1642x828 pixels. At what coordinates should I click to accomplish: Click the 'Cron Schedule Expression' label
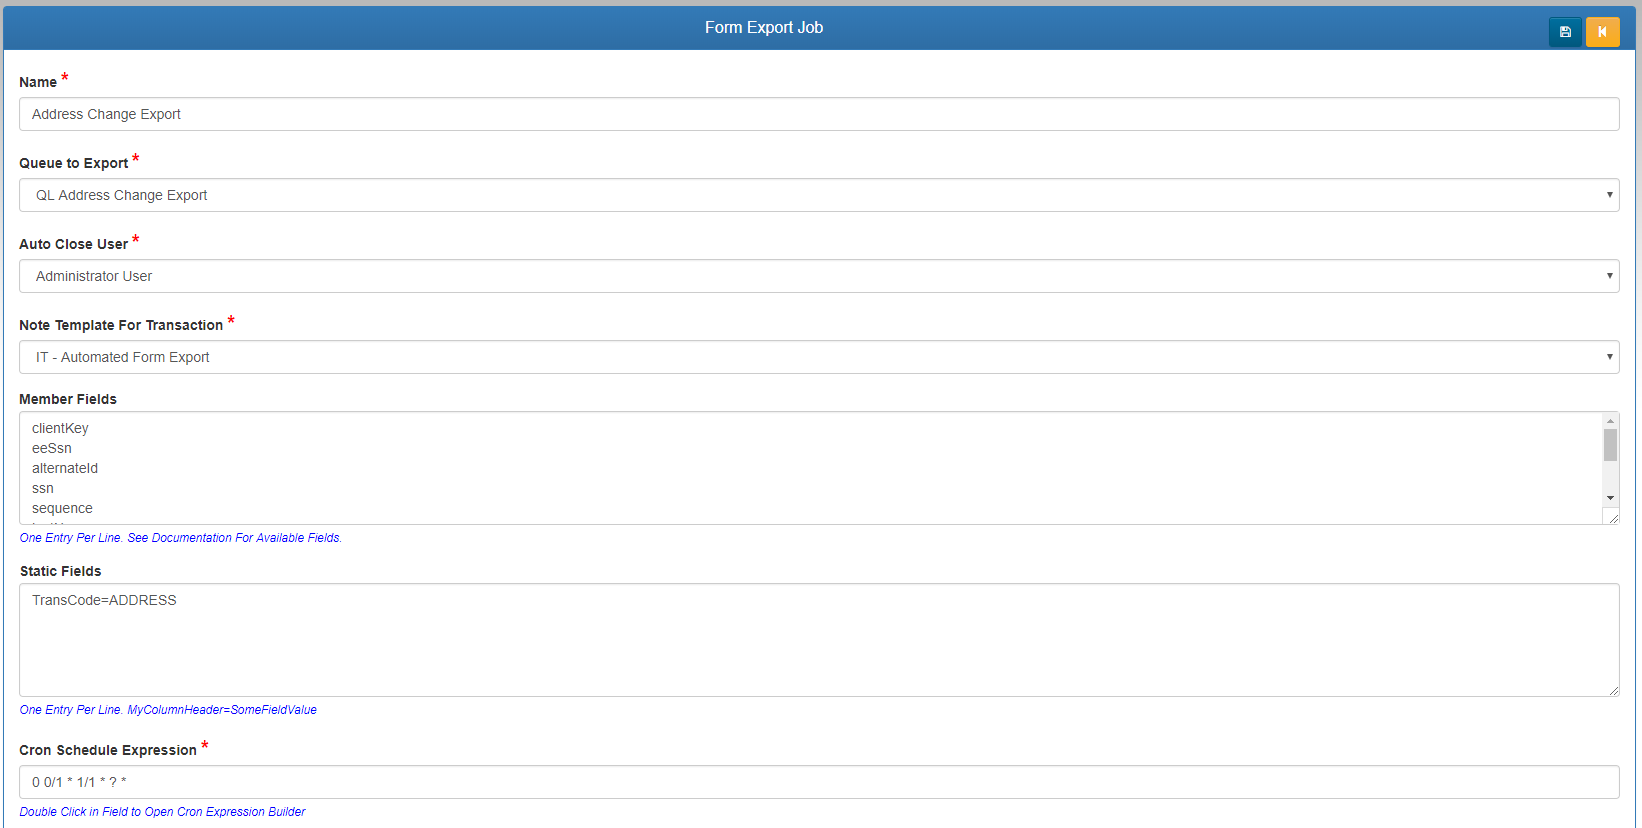(108, 750)
